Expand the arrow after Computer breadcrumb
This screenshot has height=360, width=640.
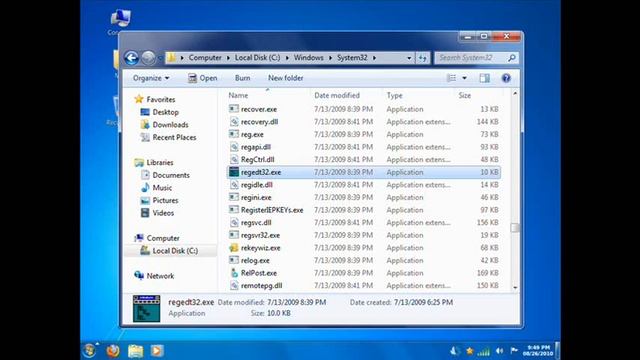click(228, 58)
